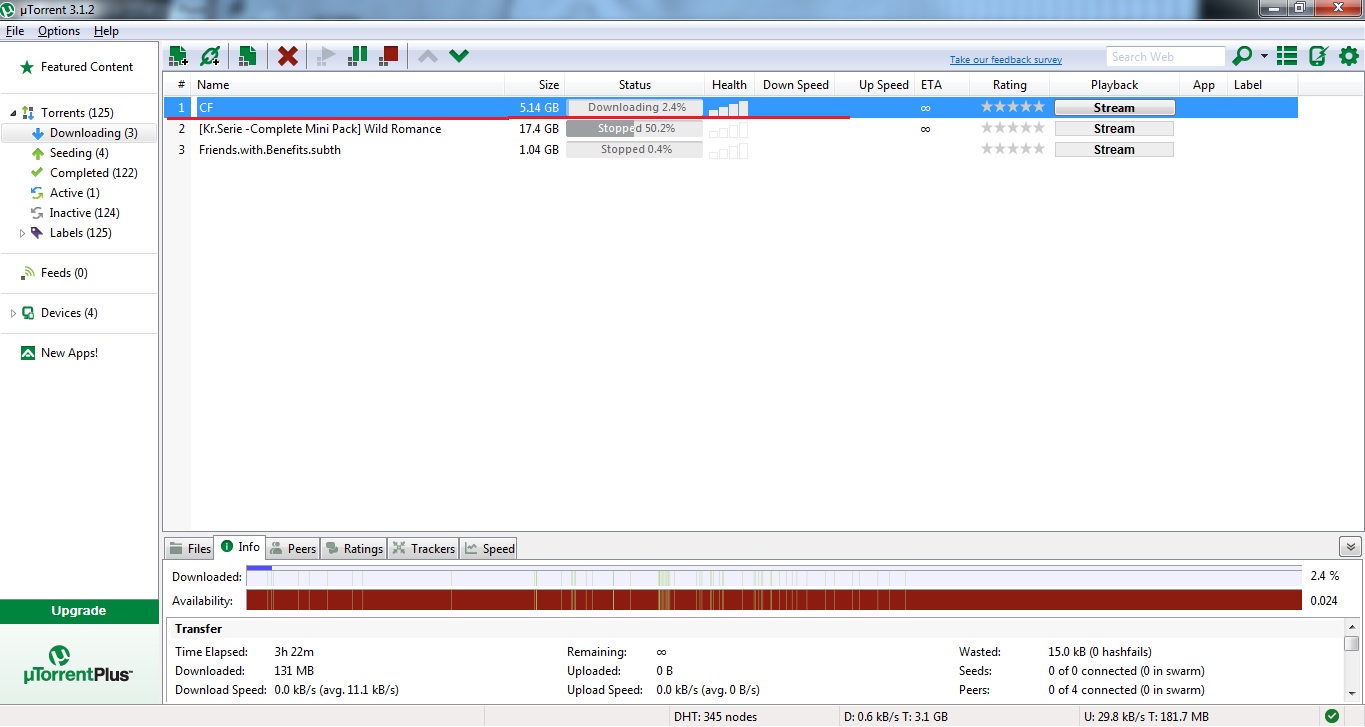This screenshot has width=1365, height=727.
Task: Switch to the Speed tab
Action: (489, 548)
